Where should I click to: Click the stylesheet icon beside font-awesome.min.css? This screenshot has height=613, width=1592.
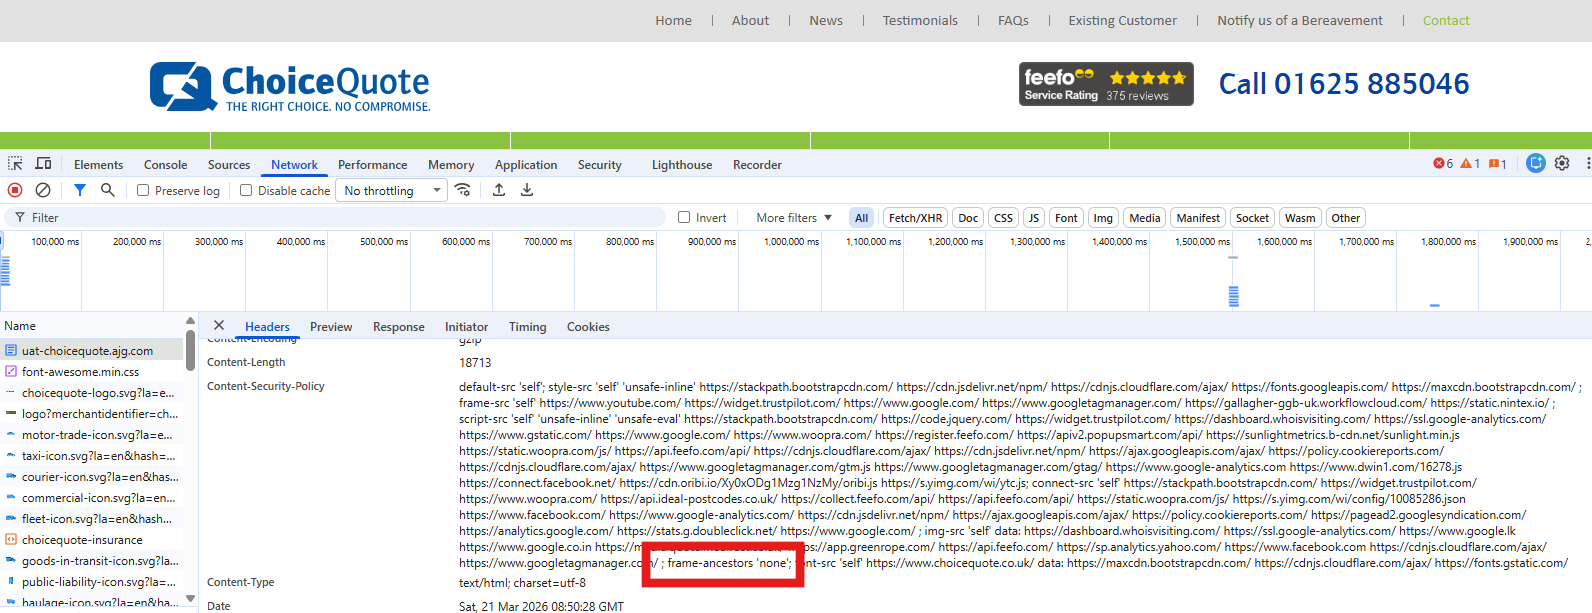11,372
